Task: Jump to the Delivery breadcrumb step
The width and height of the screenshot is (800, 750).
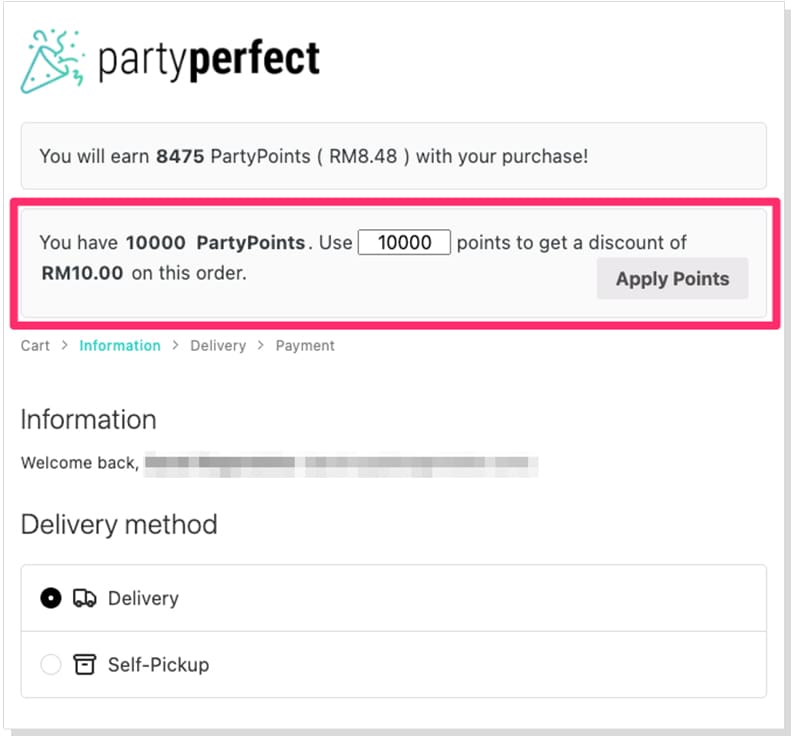Action: [217, 346]
